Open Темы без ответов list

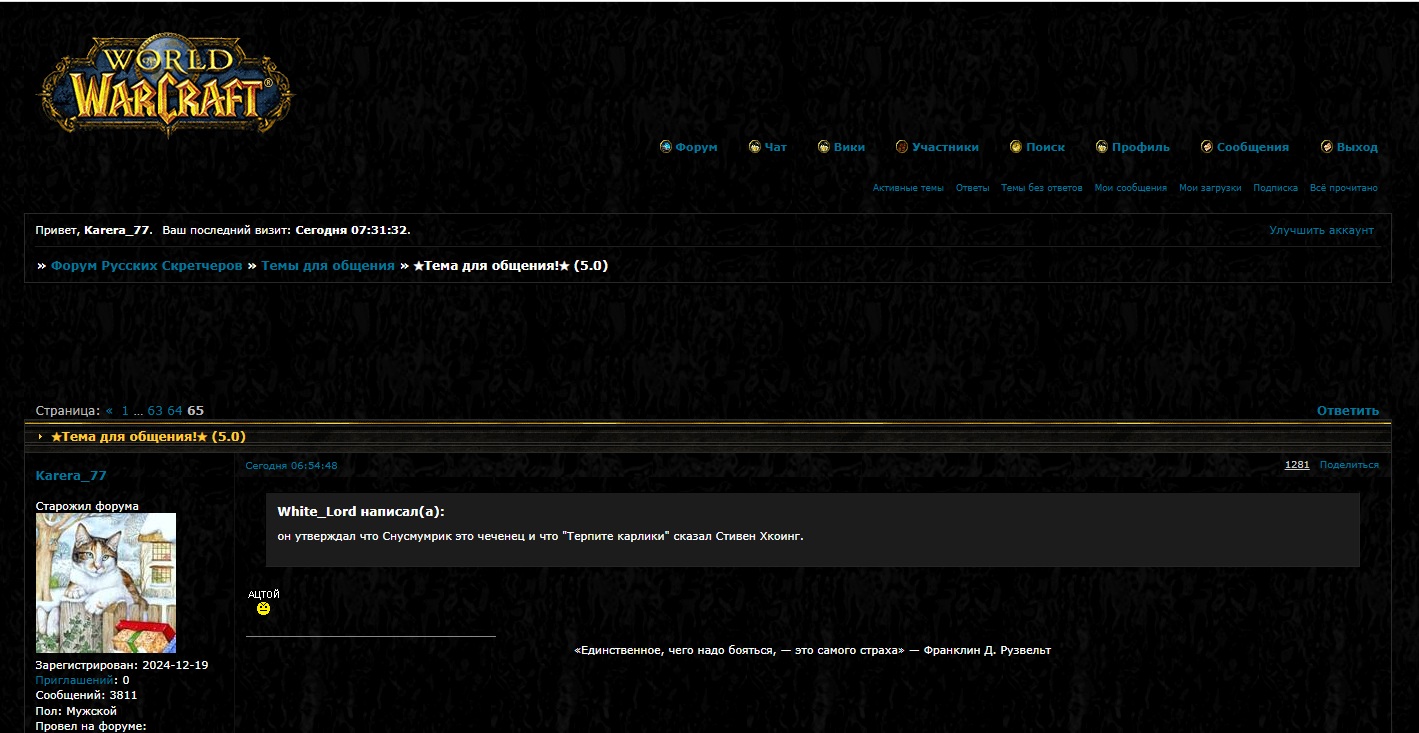point(1041,188)
